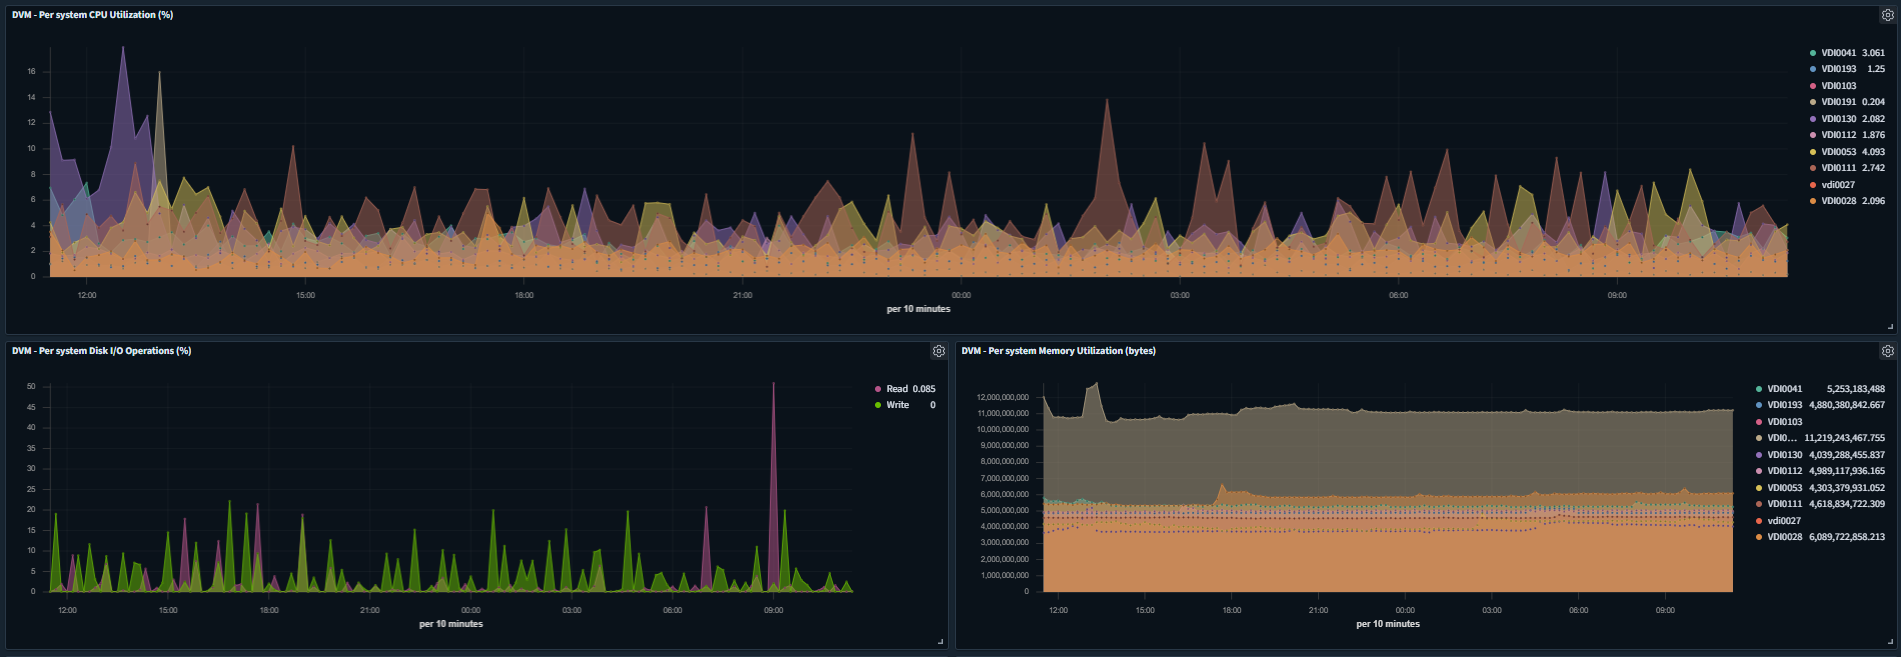Toggle VDI0193 series in CPU legend
The height and width of the screenshot is (657, 1901).
coord(1838,69)
